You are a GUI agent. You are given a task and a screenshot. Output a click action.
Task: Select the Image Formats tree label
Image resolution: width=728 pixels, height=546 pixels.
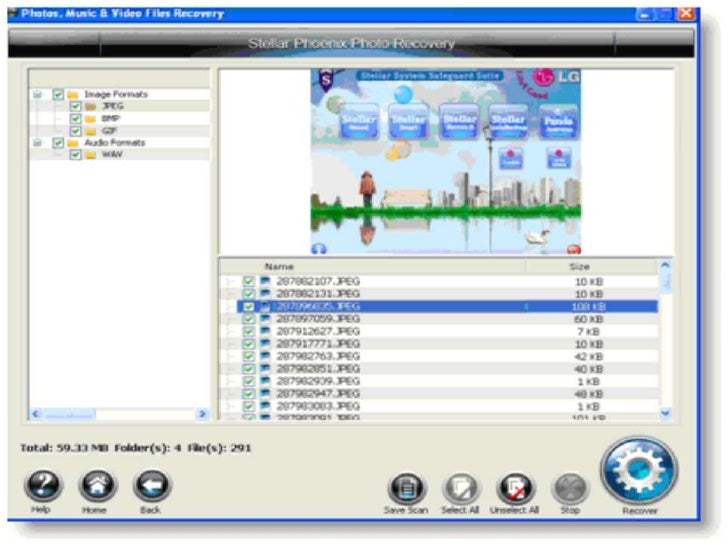116,94
